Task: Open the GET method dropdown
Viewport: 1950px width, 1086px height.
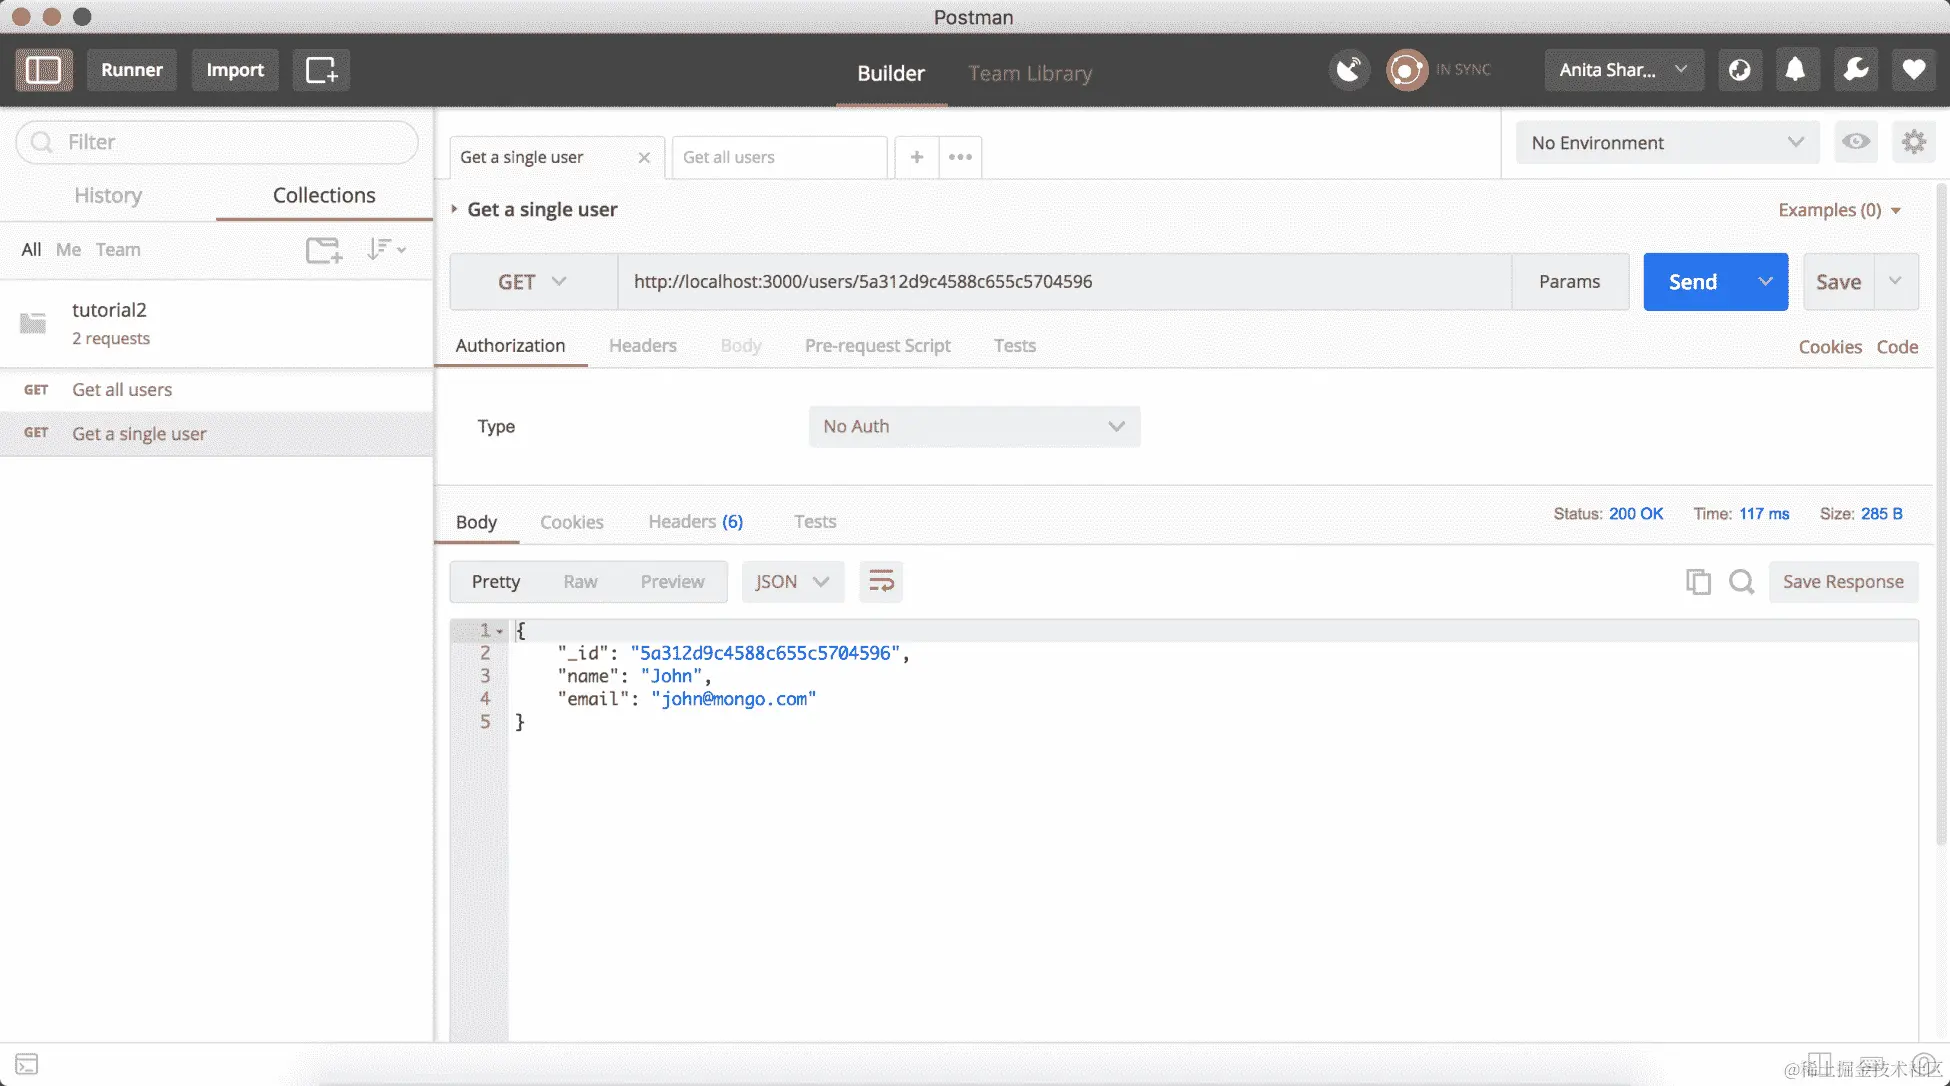Action: coord(533,282)
